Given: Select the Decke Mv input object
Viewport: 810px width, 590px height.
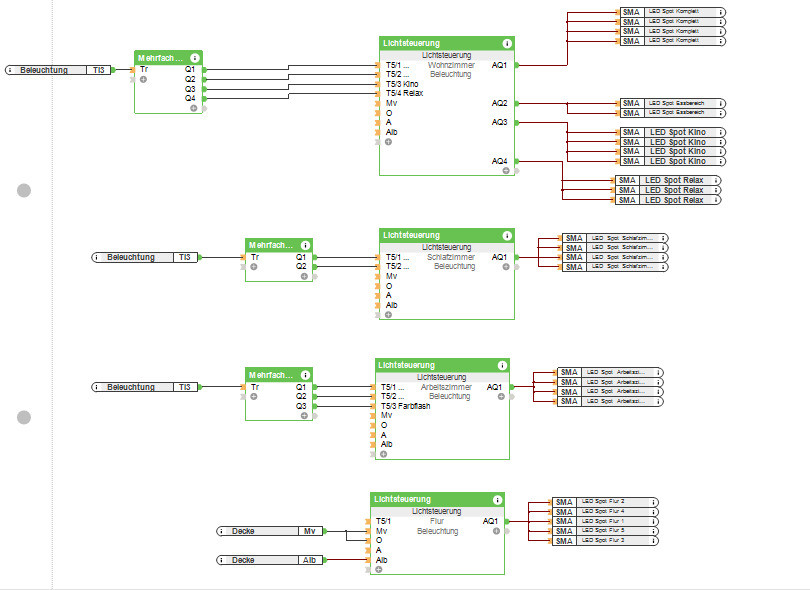Looking at the screenshot, I should click(270, 531).
